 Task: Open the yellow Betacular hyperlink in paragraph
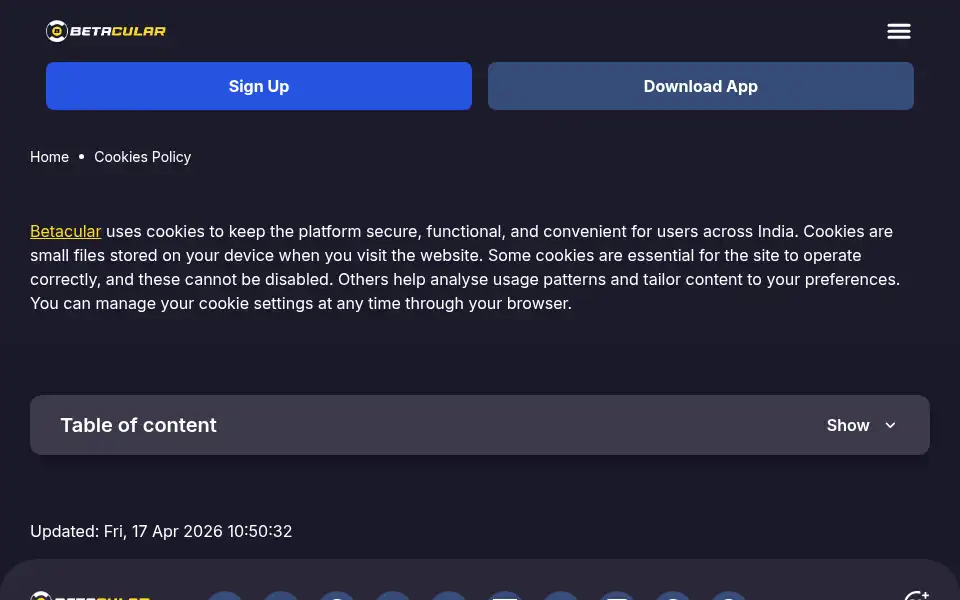coord(66,231)
